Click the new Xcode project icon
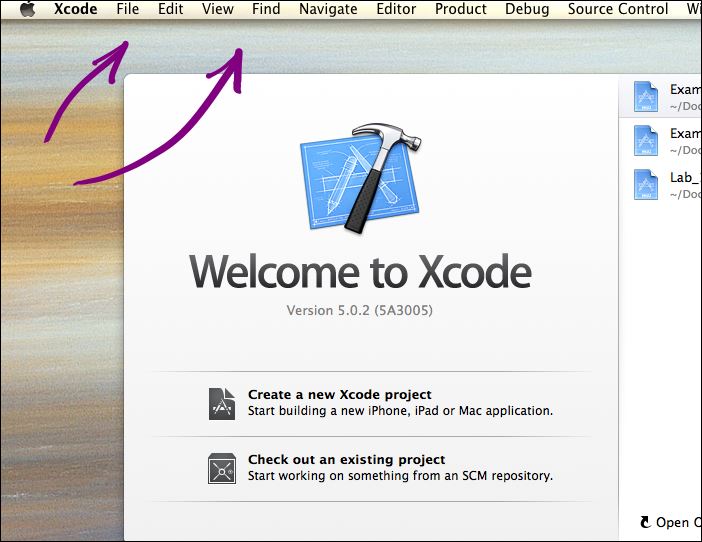Viewport: 702px width, 542px height. click(x=222, y=404)
